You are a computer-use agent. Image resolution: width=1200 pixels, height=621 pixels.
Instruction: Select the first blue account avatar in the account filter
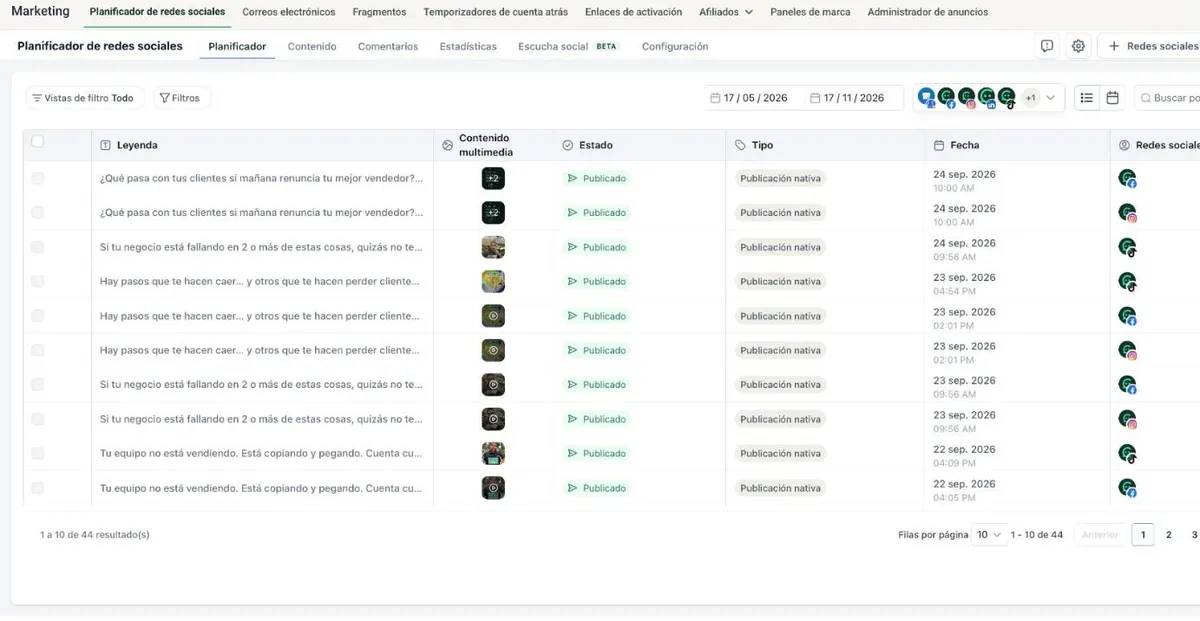(x=926, y=97)
